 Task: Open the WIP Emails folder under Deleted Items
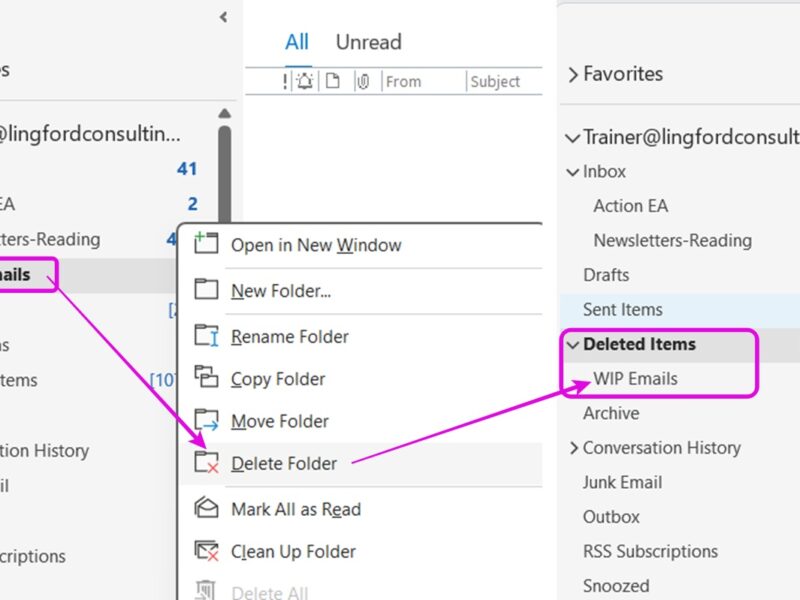[x=635, y=379]
